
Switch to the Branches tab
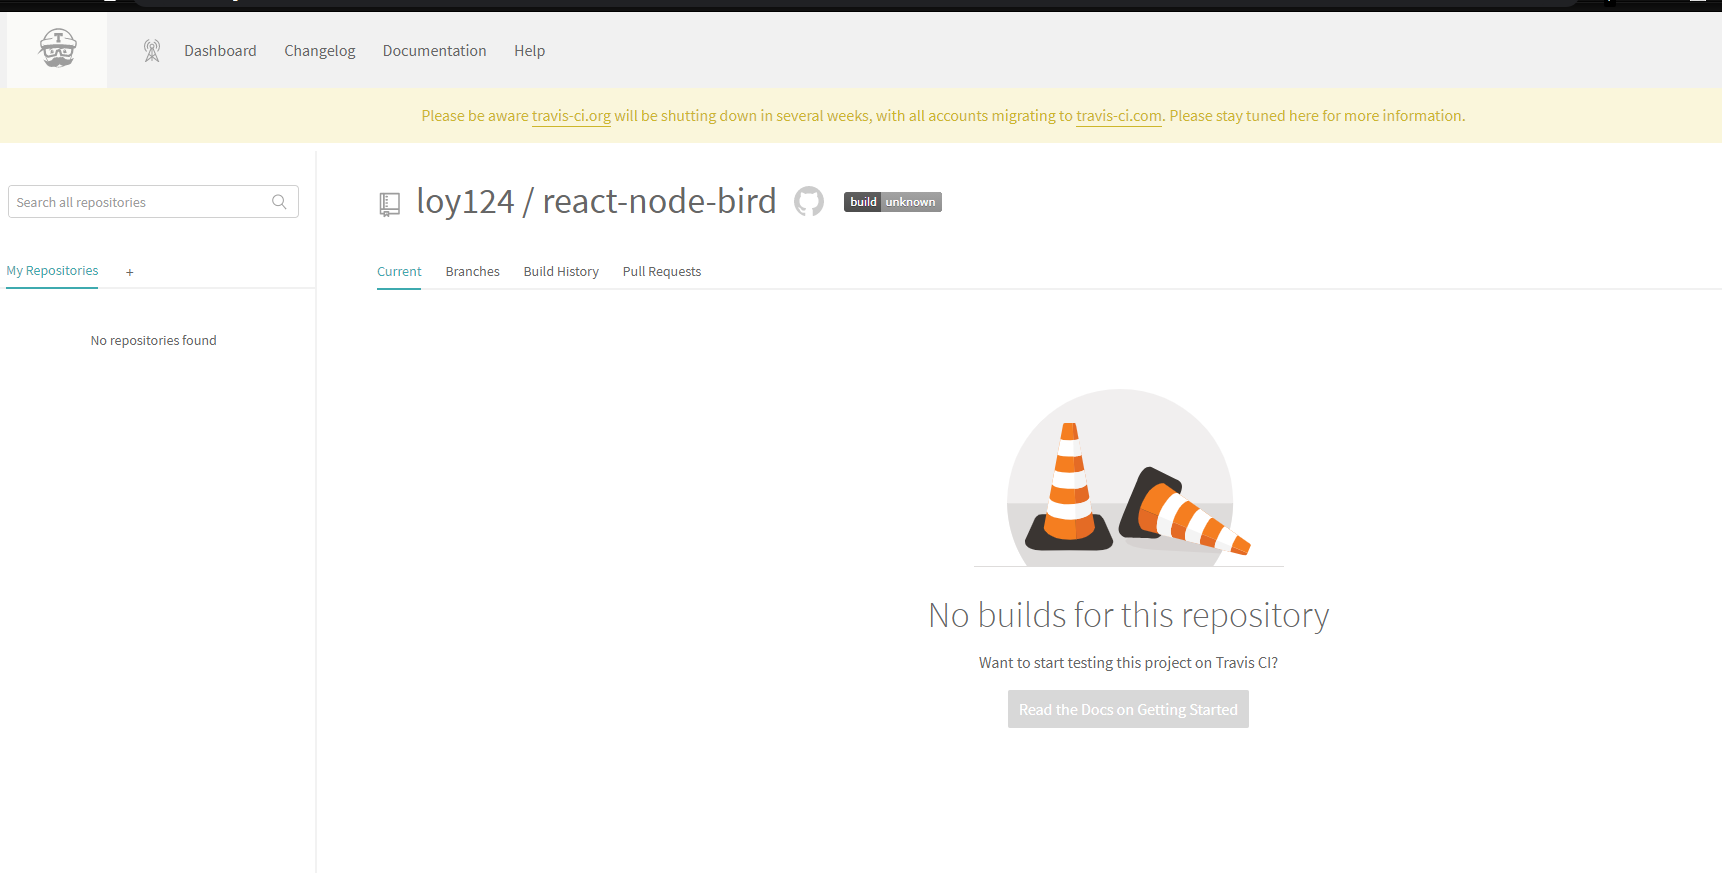(x=473, y=272)
